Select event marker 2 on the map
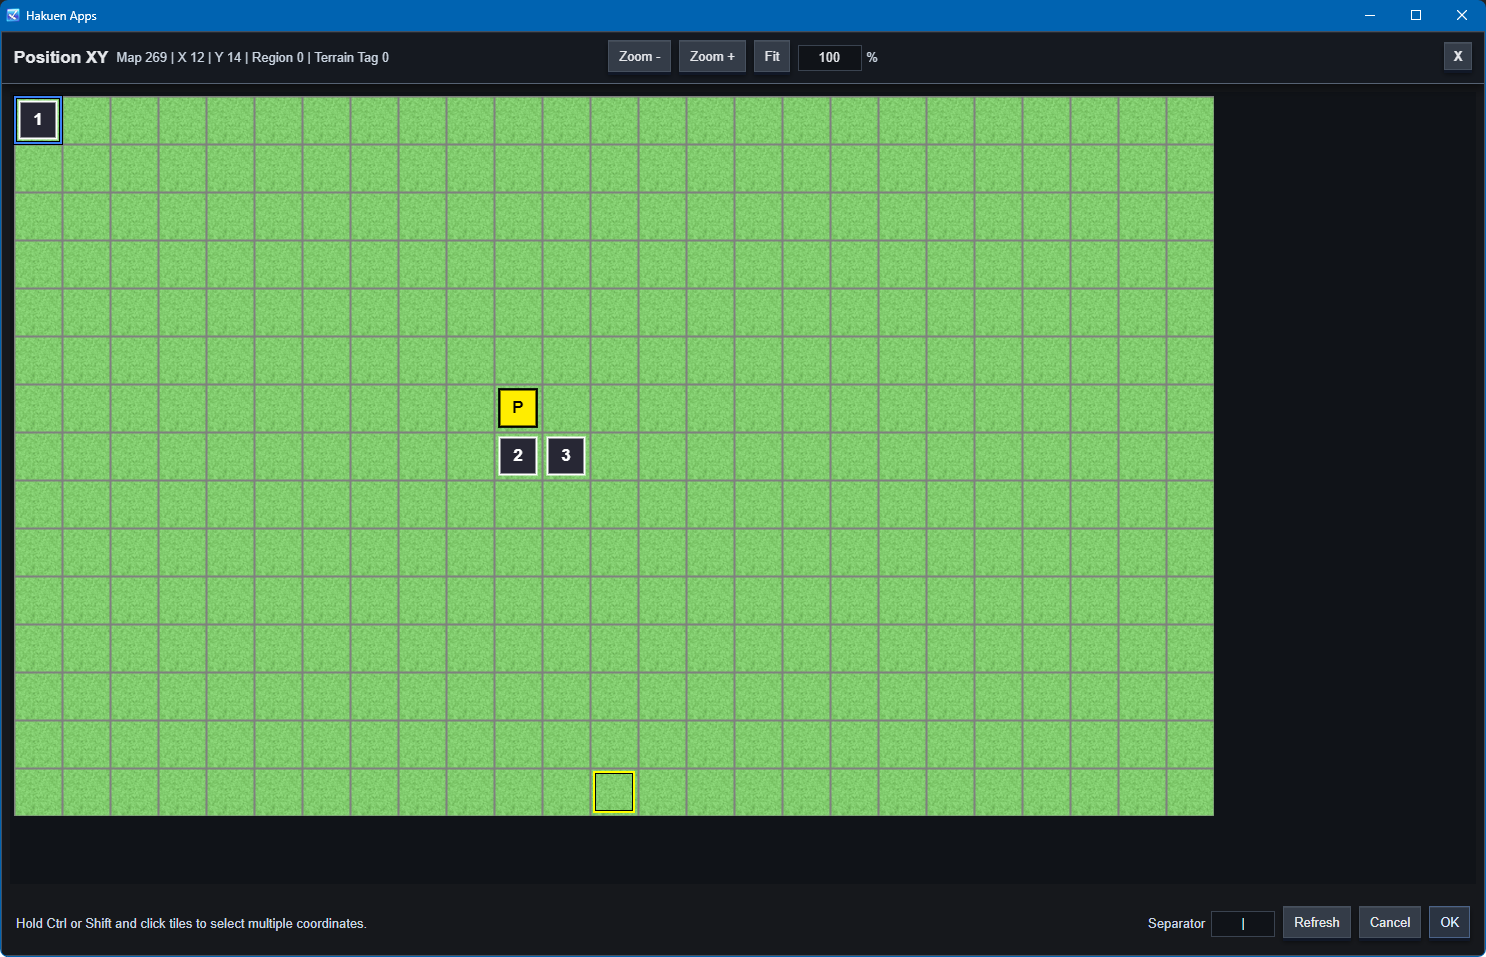1486x957 pixels. 518,456
